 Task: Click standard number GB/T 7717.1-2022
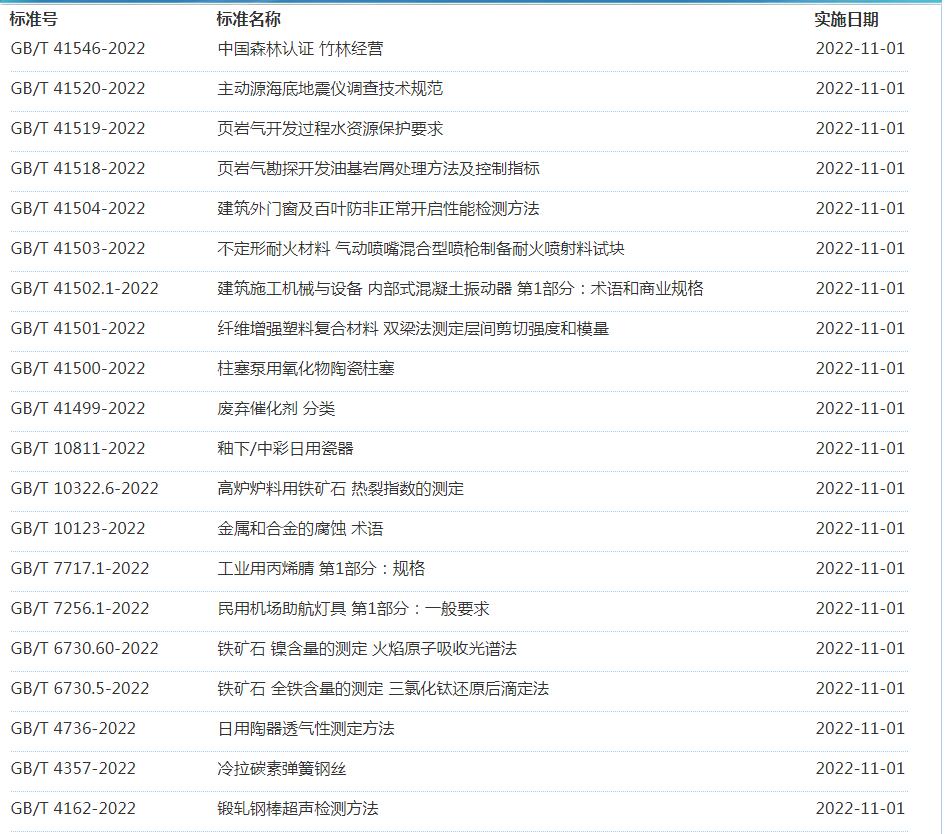pos(79,568)
